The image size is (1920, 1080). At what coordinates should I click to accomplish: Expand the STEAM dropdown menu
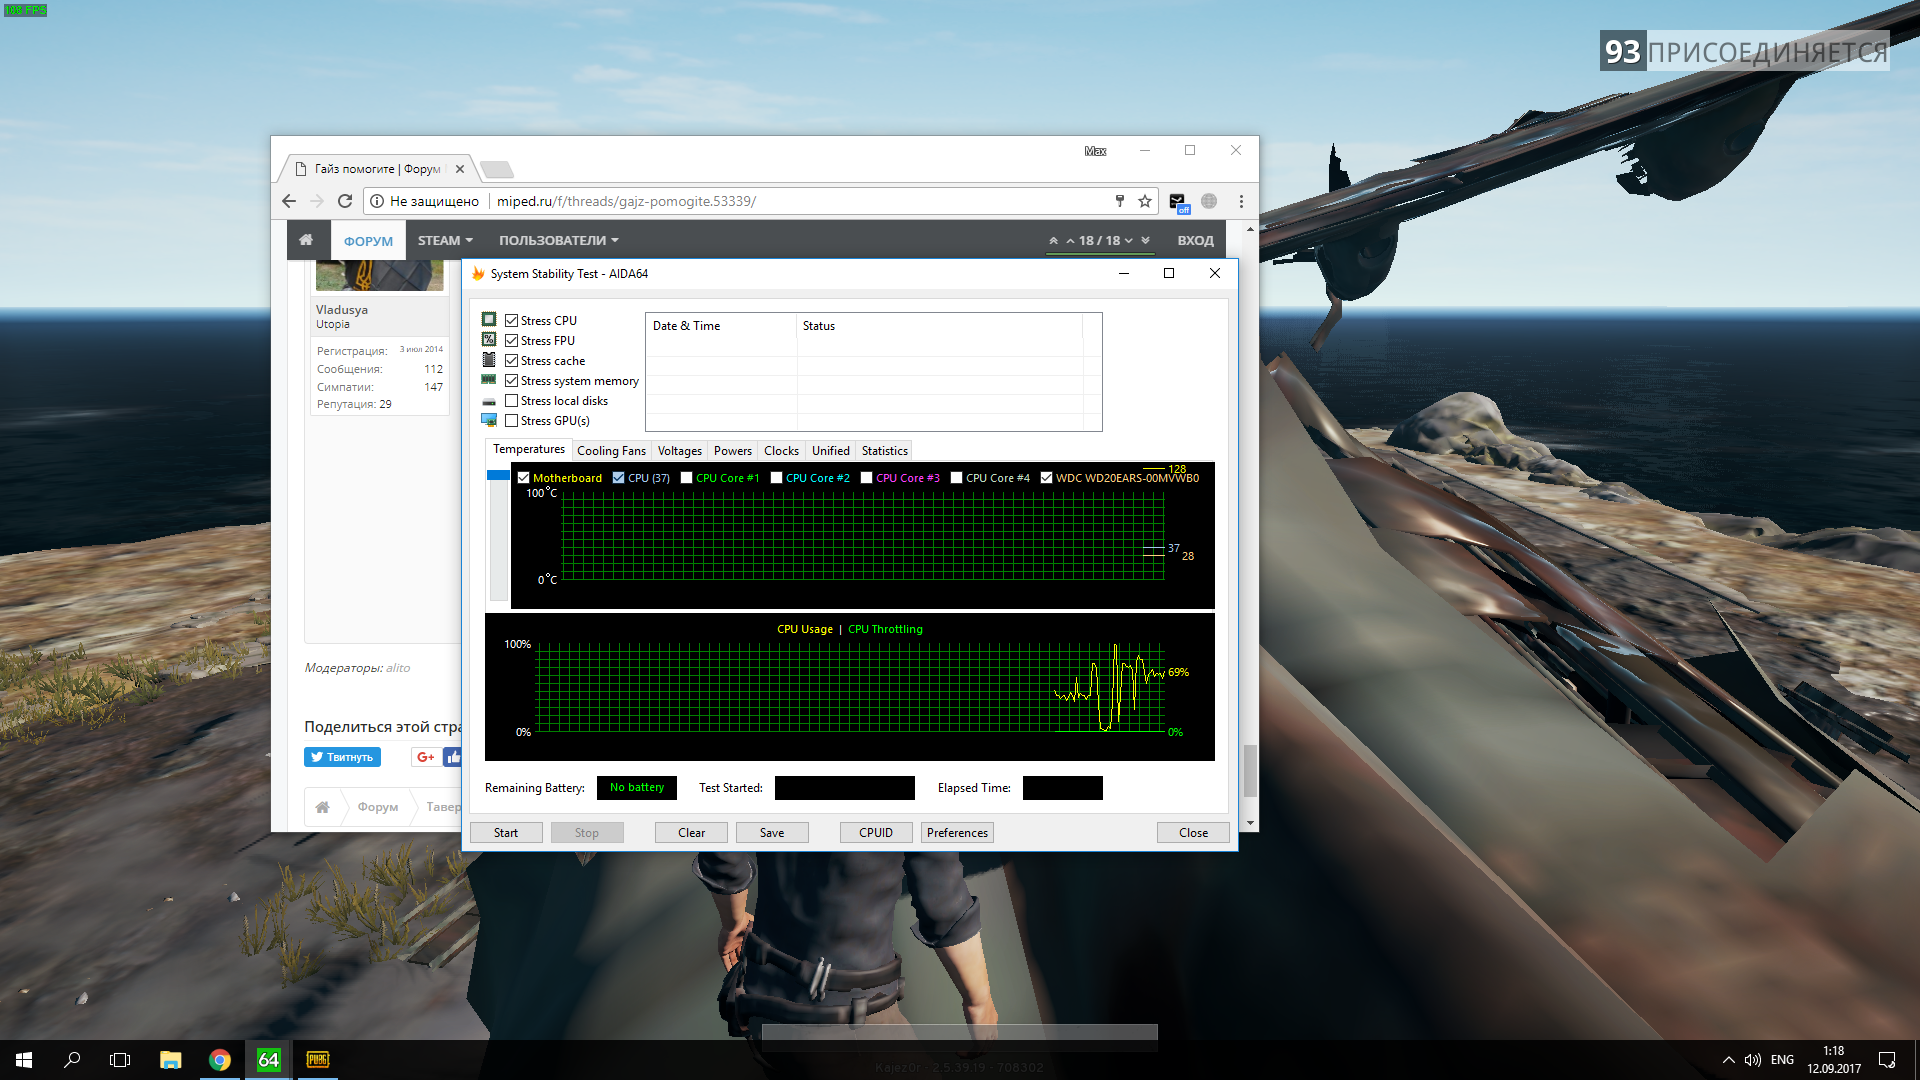click(445, 240)
